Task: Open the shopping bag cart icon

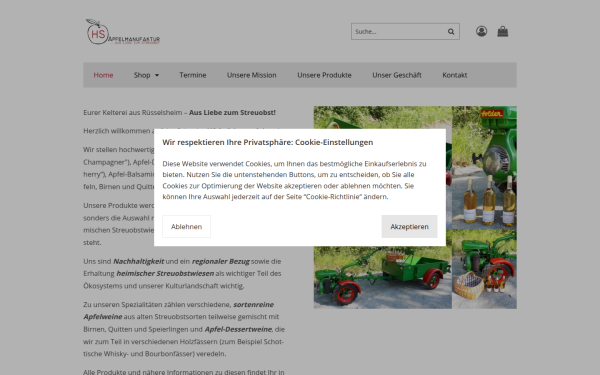Action: 503,31
